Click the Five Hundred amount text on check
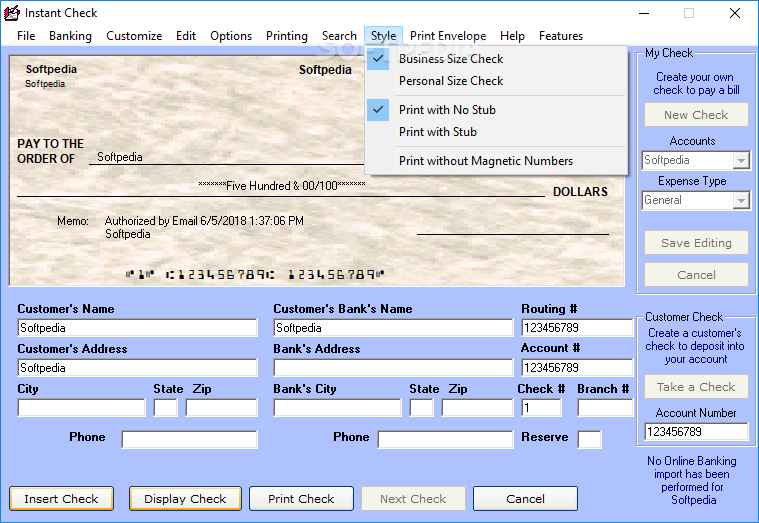Screen dimensions: 759x523 pos(282,185)
